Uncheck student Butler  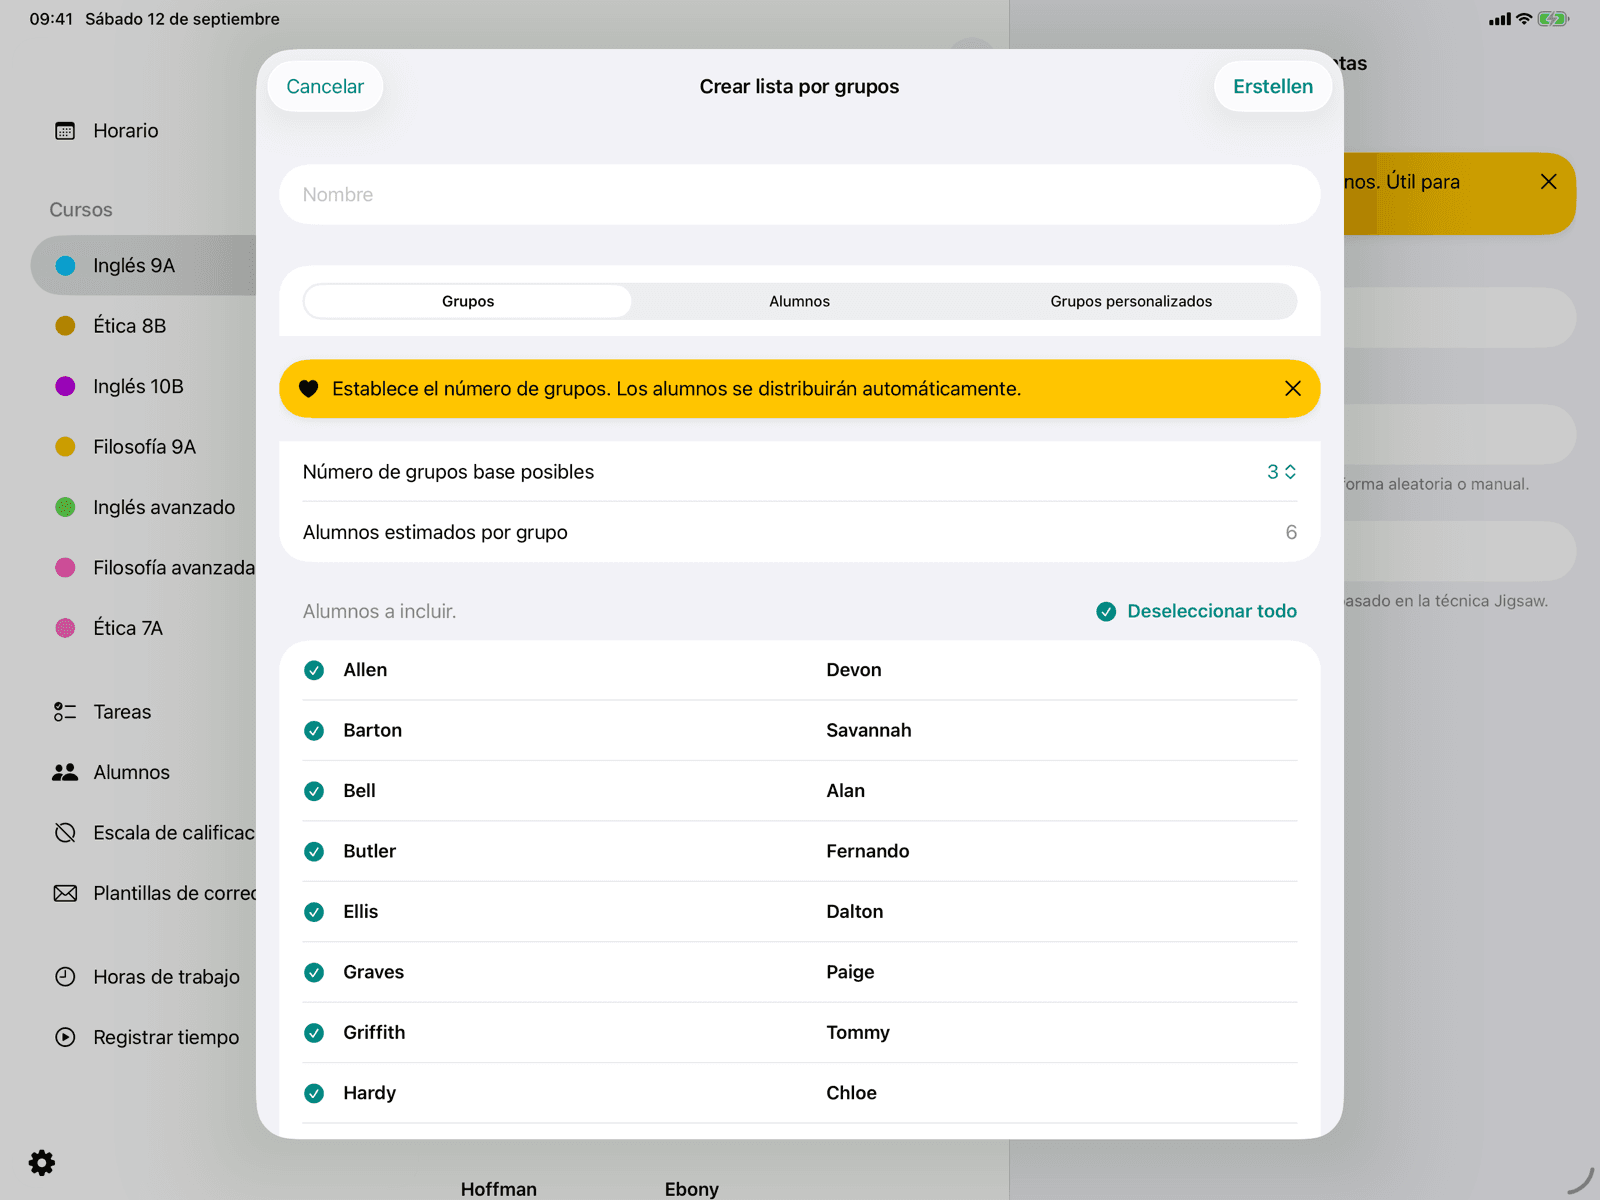point(314,852)
